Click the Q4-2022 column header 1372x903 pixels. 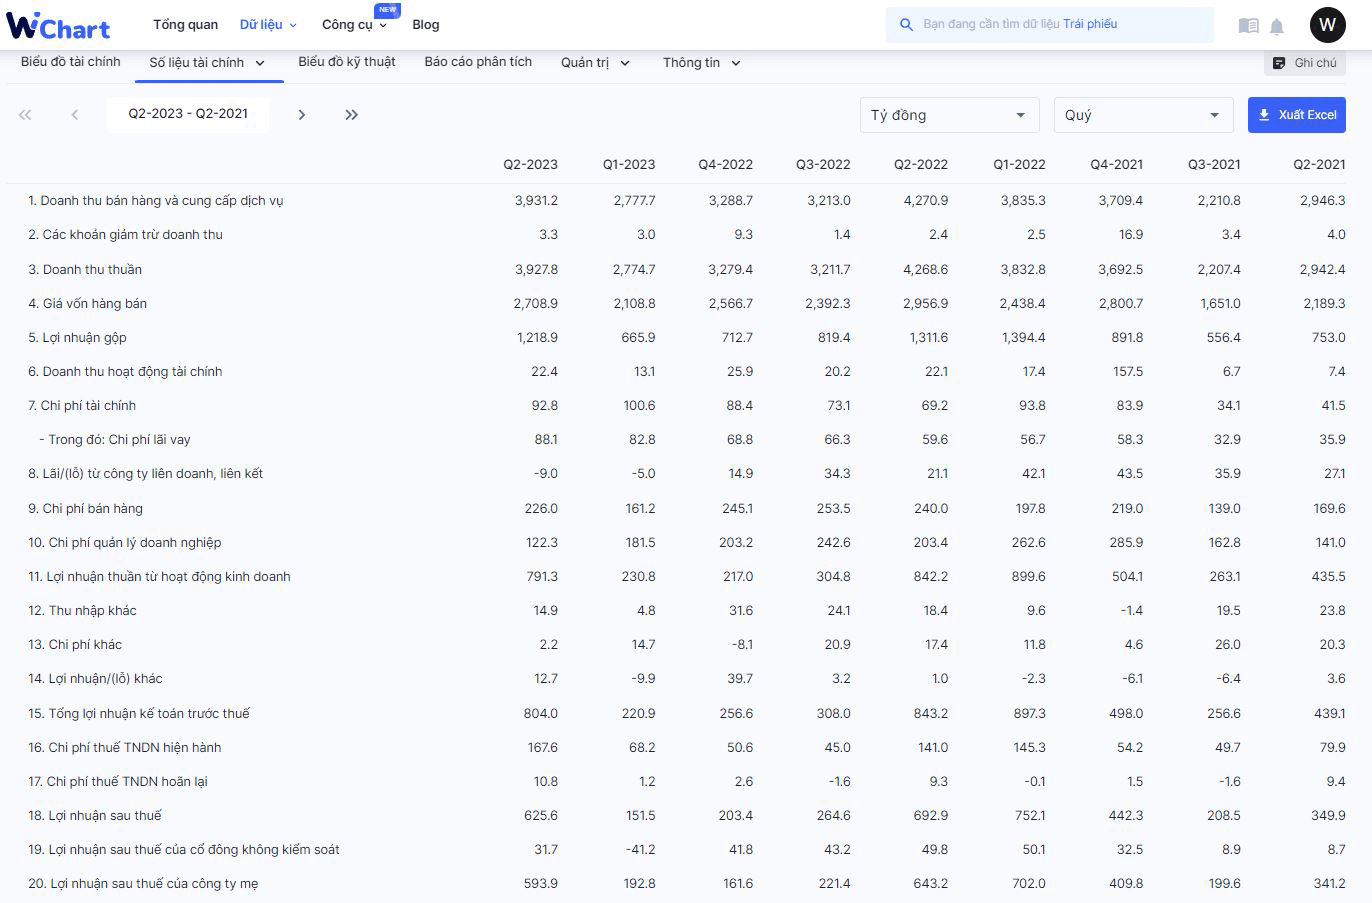[725, 164]
